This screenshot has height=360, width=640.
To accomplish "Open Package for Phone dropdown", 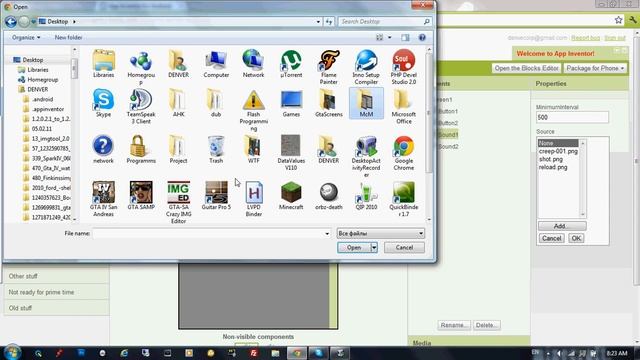I will click(x=595, y=68).
